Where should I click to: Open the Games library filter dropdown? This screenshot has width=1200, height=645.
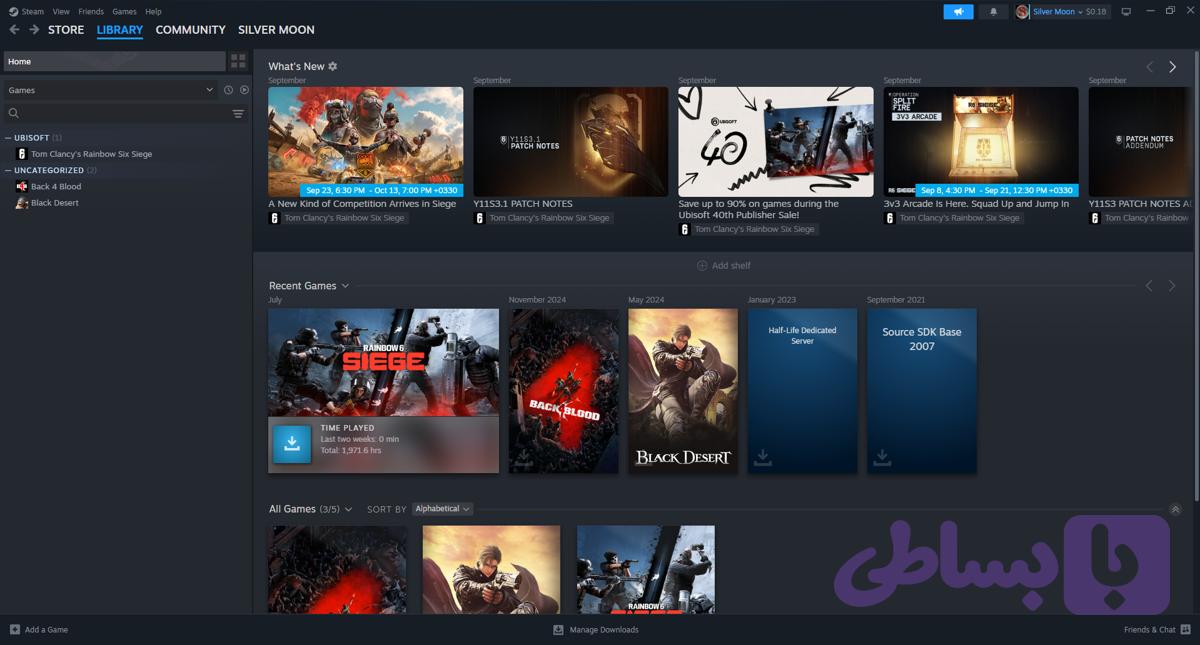[111, 90]
